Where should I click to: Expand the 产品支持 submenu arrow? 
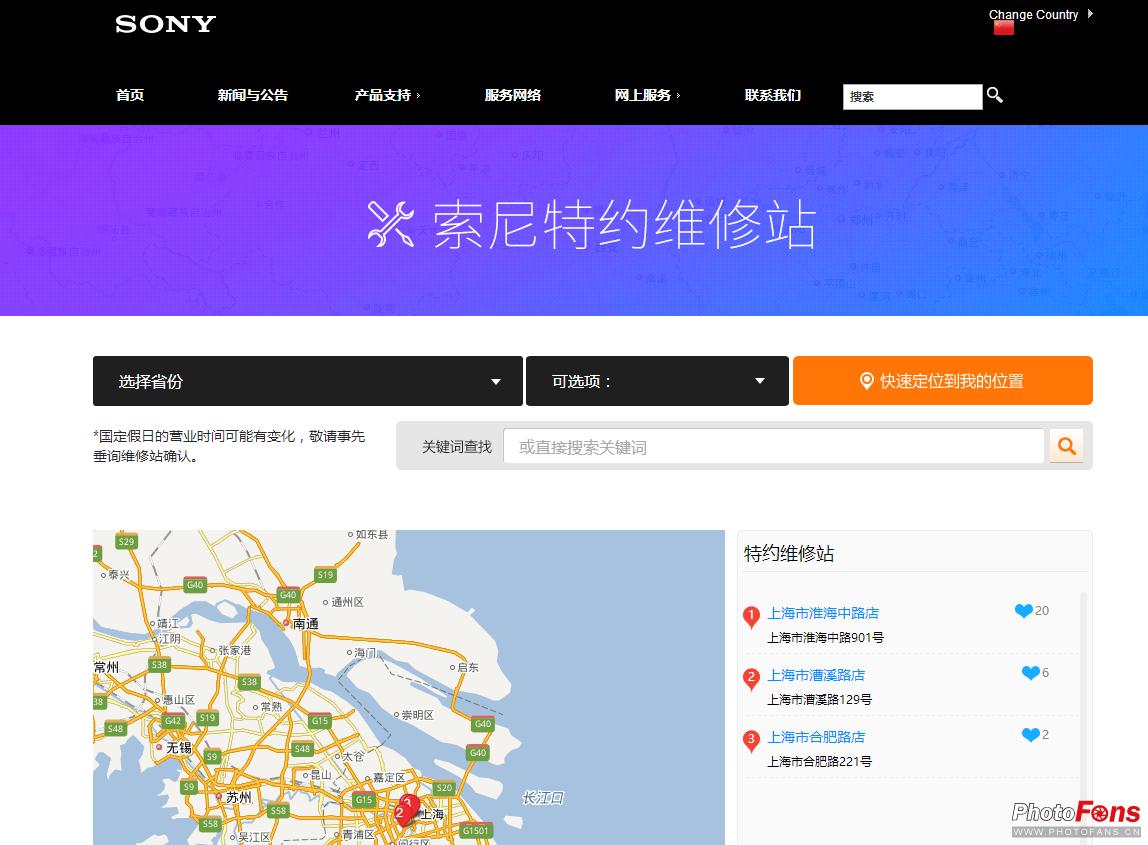[x=419, y=96]
